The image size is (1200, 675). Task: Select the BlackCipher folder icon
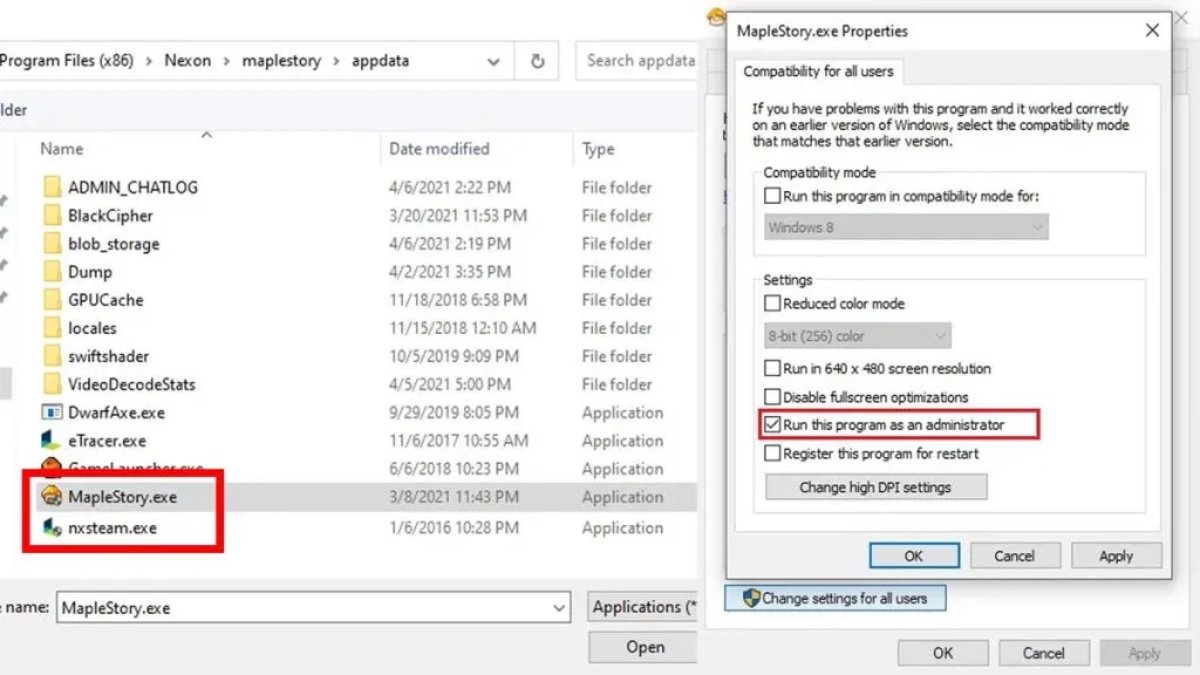(x=53, y=215)
